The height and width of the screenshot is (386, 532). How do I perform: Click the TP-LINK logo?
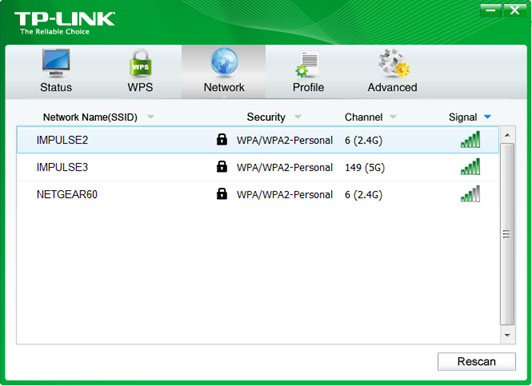(64, 23)
